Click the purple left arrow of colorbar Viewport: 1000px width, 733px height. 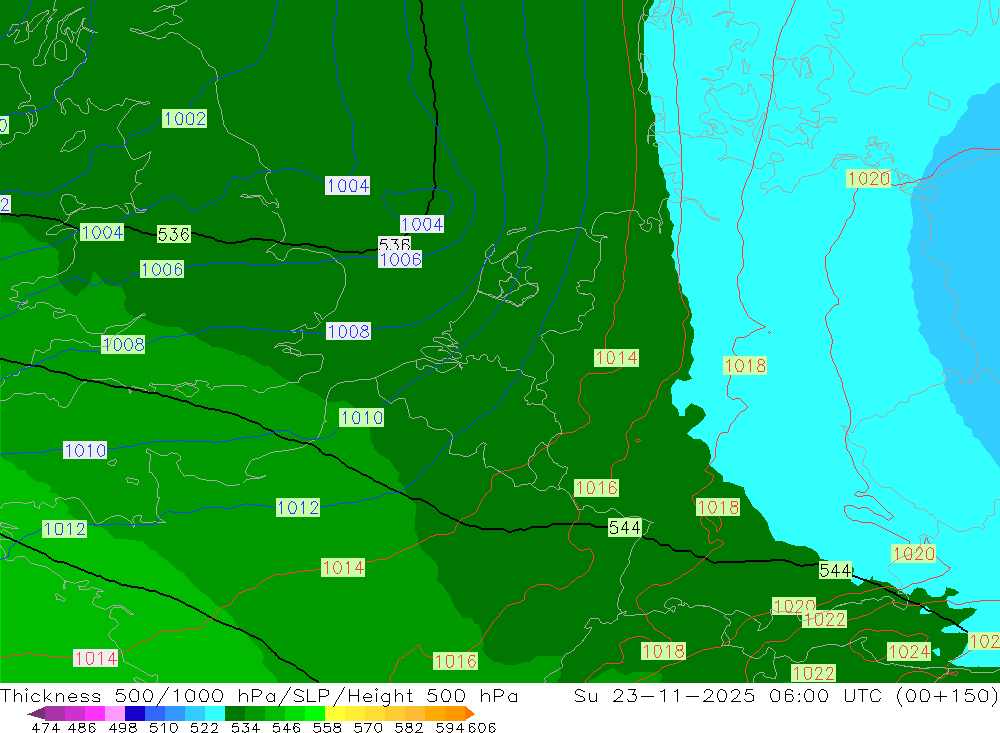[x=36, y=713]
